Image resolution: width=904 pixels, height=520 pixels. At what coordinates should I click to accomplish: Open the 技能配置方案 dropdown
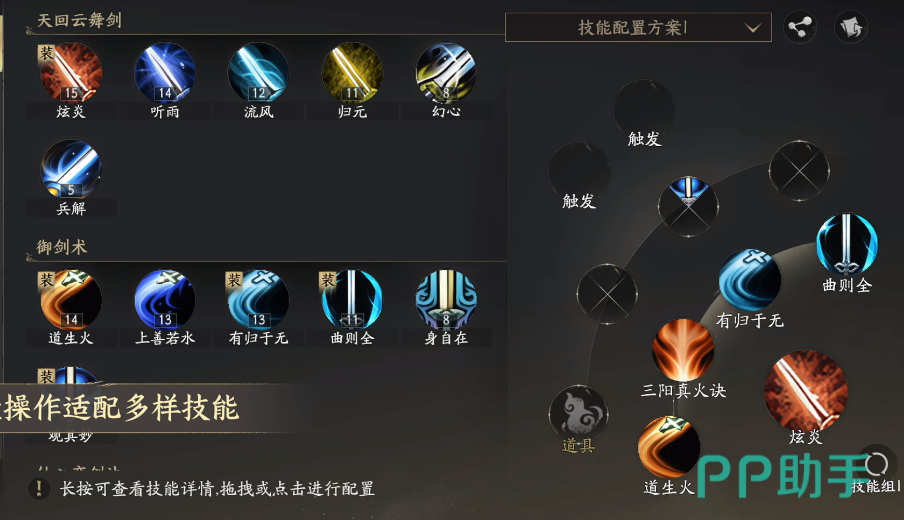[x=638, y=27]
